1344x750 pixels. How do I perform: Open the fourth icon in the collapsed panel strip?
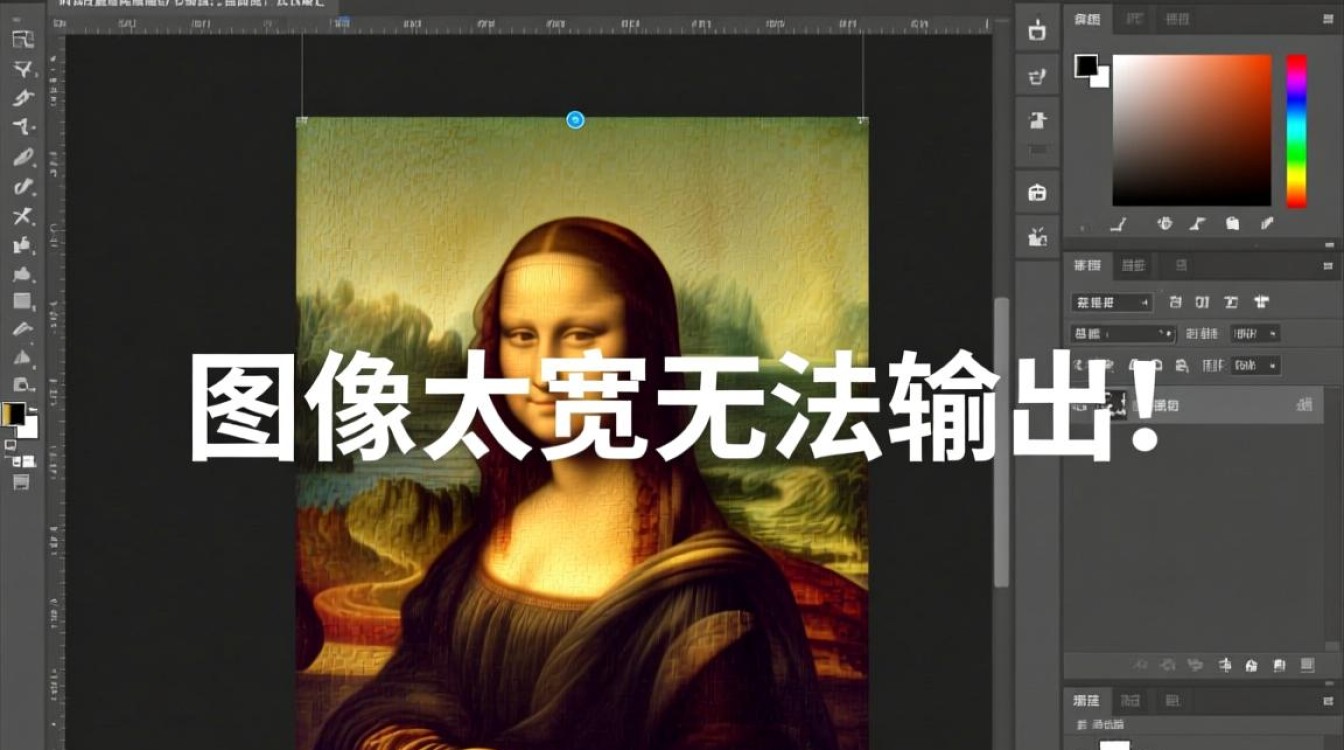point(1038,192)
